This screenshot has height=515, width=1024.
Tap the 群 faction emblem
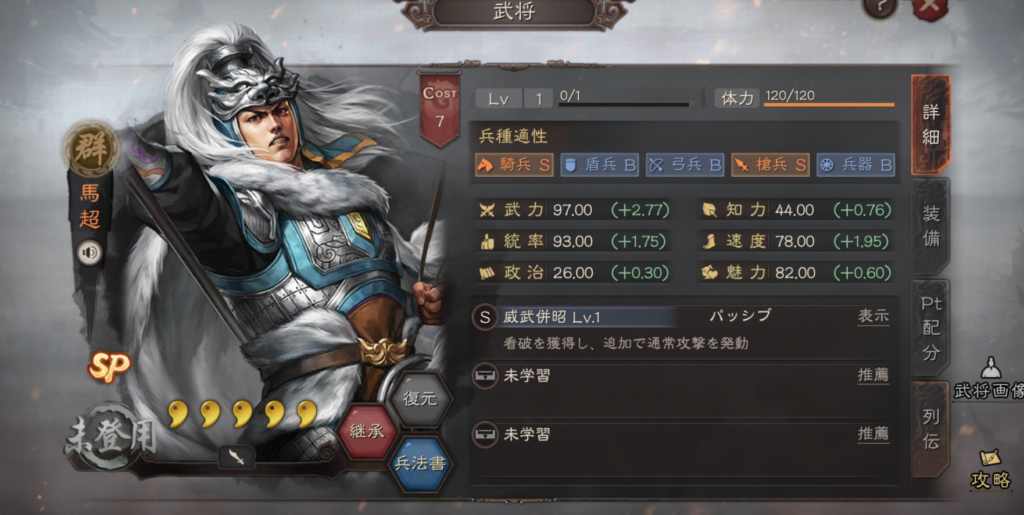92,149
